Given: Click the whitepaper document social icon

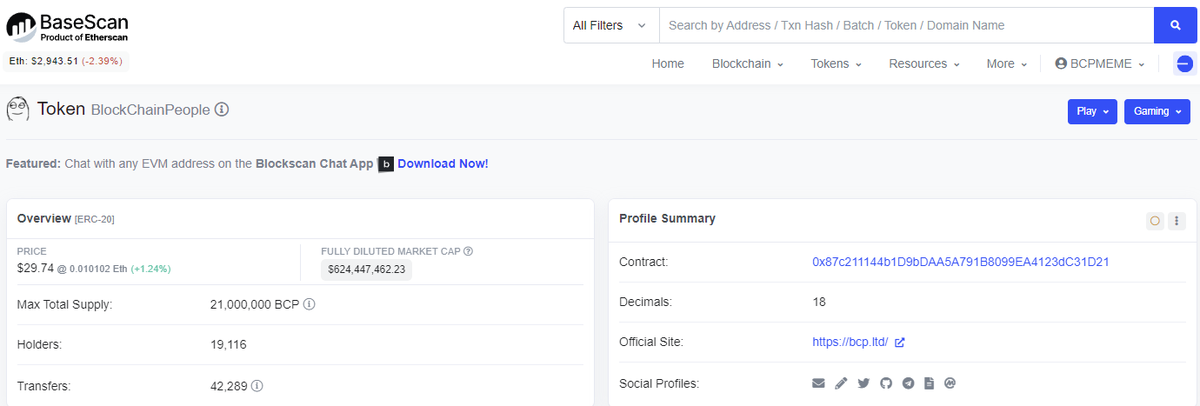Looking at the screenshot, I should click(929, 383).
